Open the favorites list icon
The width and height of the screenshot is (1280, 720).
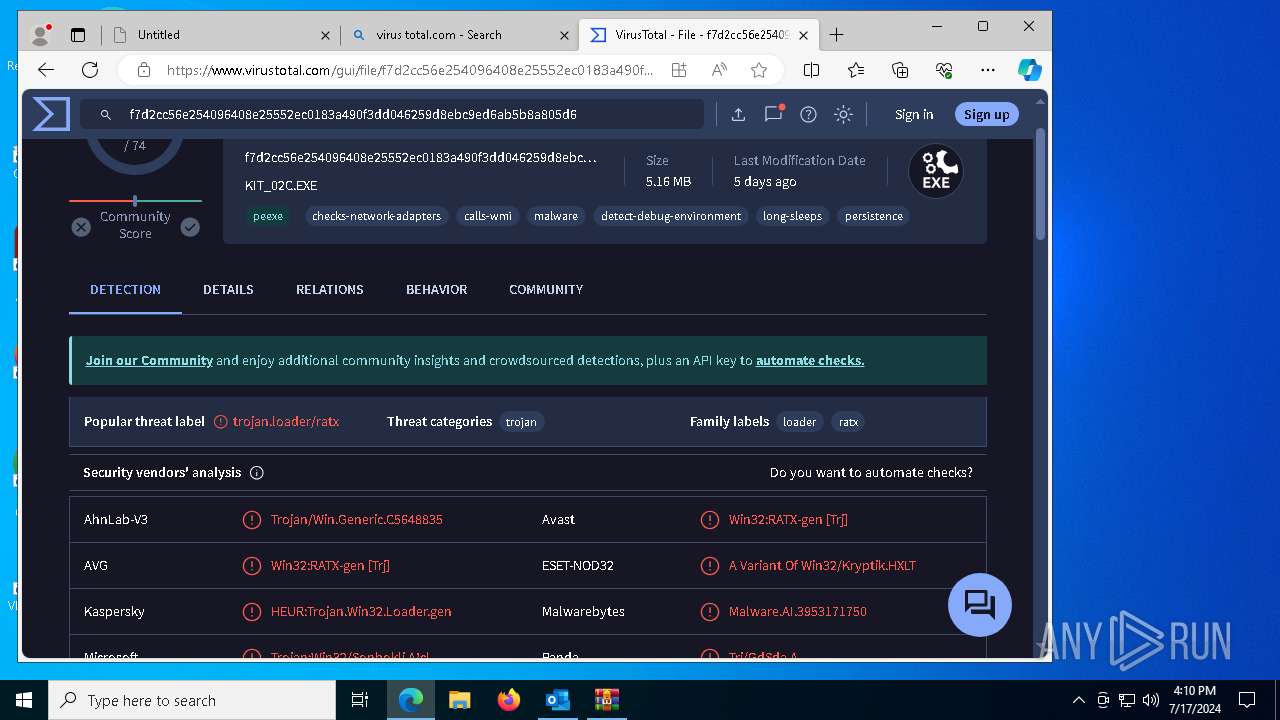click(x=856, y=70)
